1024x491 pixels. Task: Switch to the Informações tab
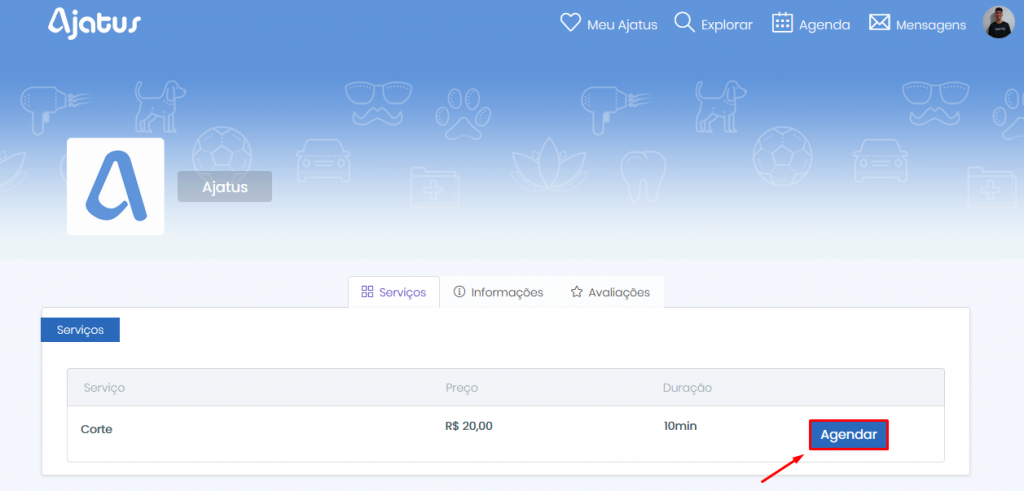click(498, 292)
